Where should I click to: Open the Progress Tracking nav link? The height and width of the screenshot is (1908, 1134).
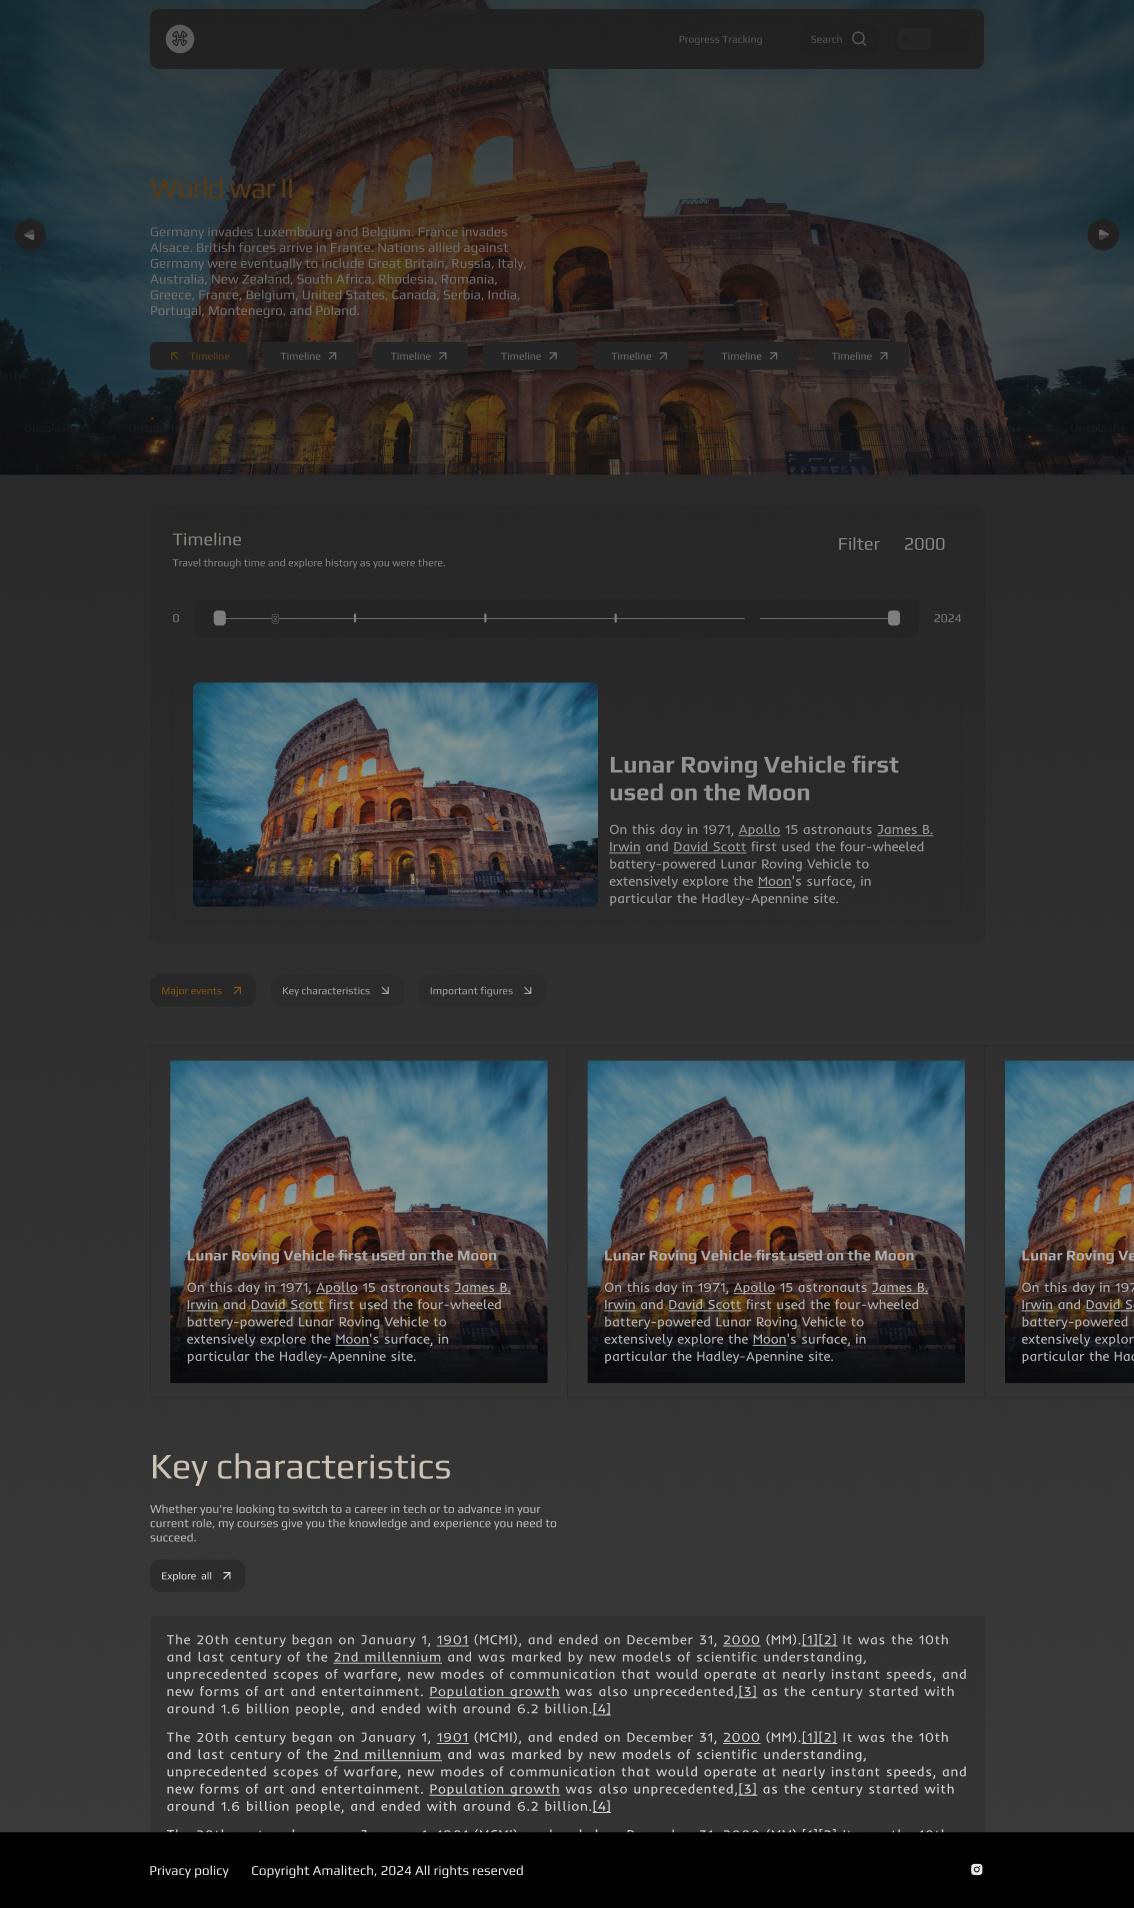(720, 40)
